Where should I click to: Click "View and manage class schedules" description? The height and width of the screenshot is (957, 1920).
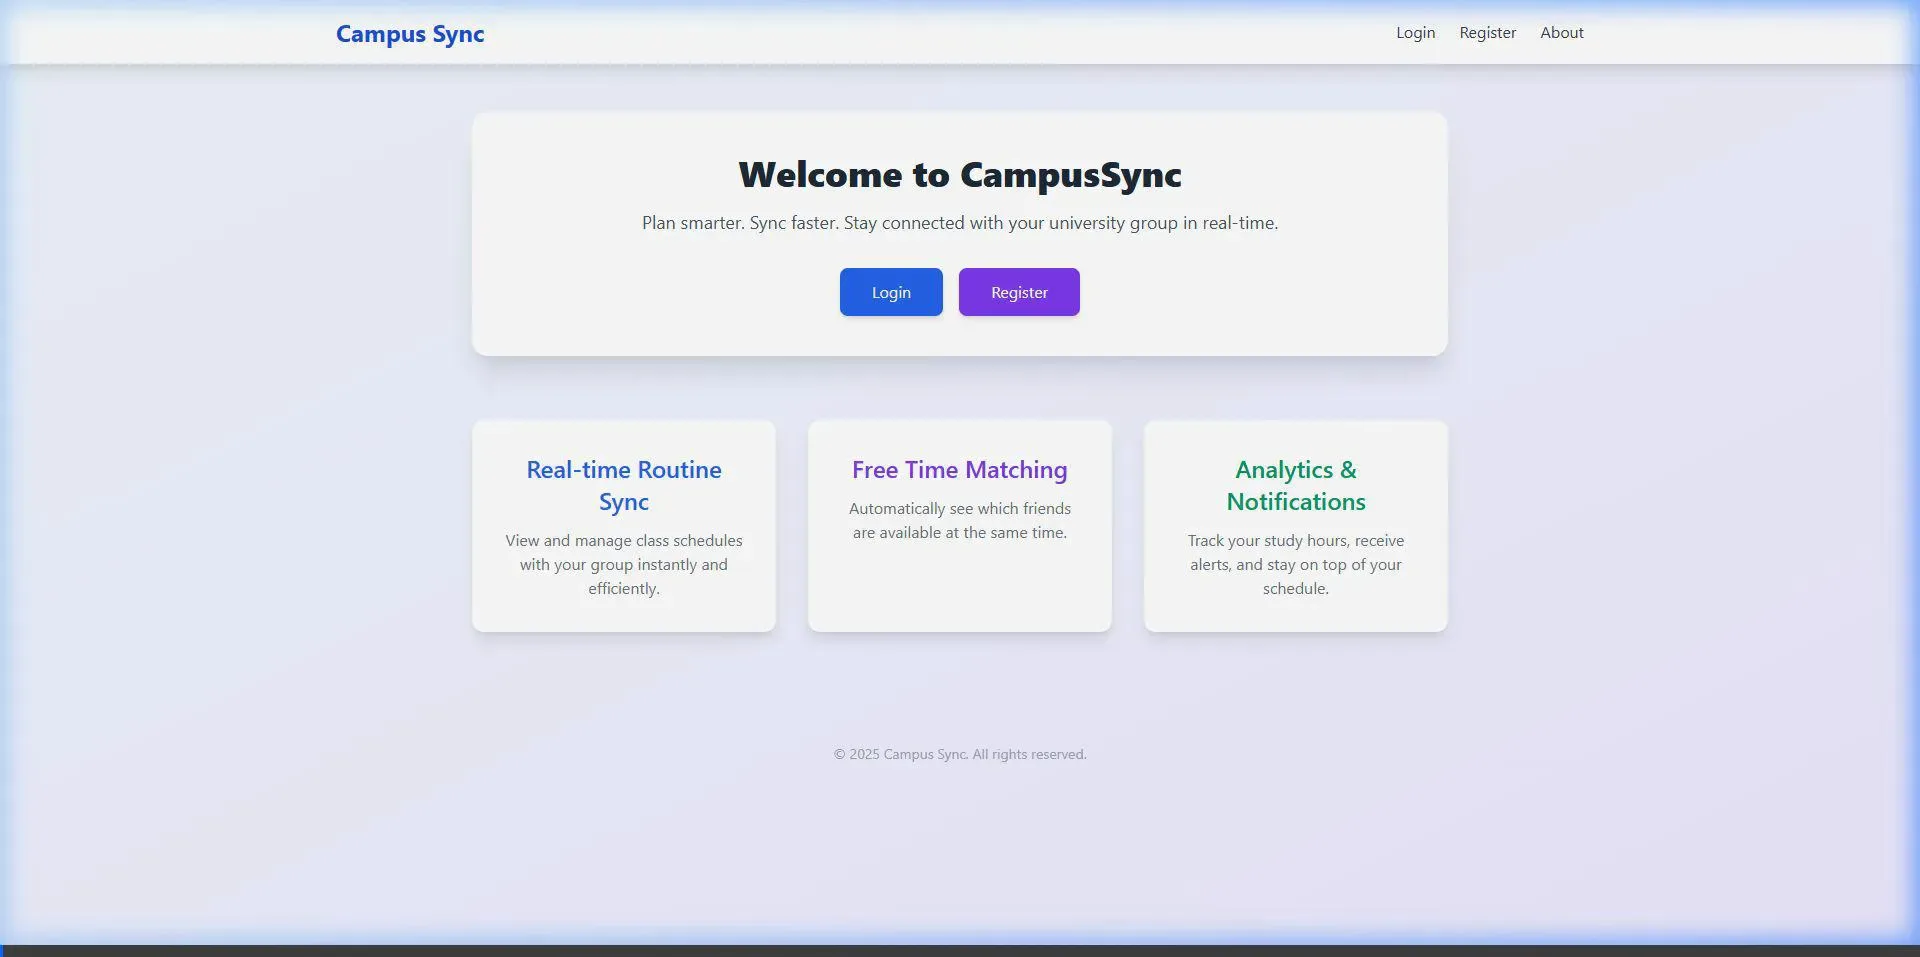click(x=624, y=564)
